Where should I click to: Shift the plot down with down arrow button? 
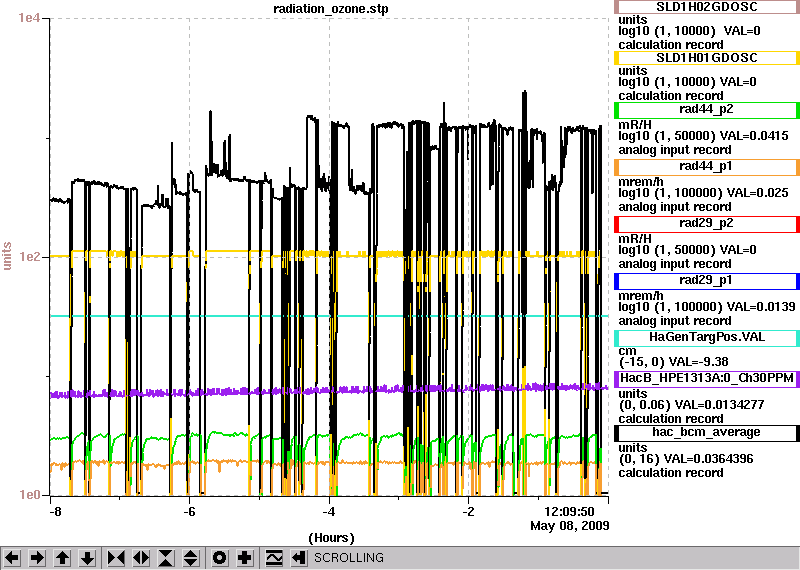click(88, 558)
